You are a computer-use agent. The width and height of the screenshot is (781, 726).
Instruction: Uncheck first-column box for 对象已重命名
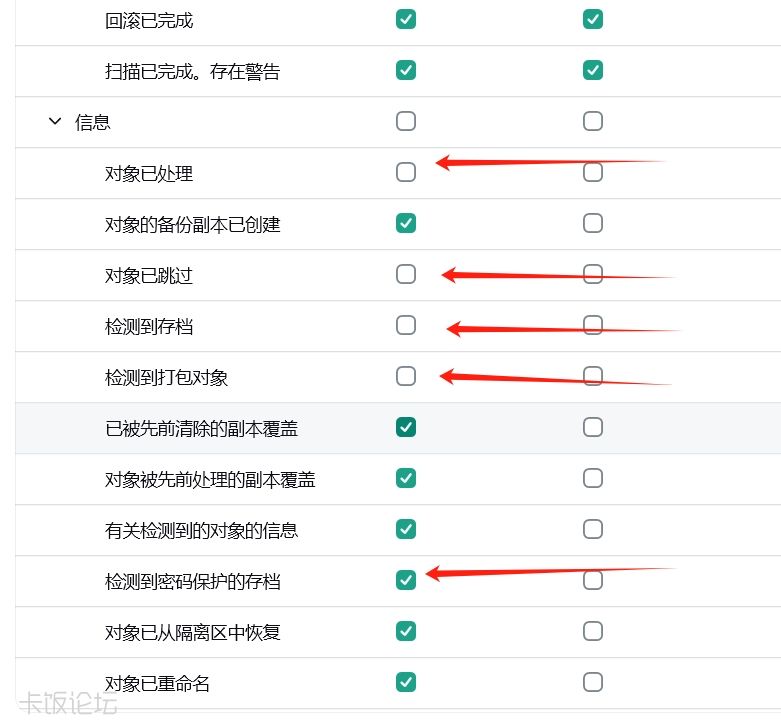(406, 682)
